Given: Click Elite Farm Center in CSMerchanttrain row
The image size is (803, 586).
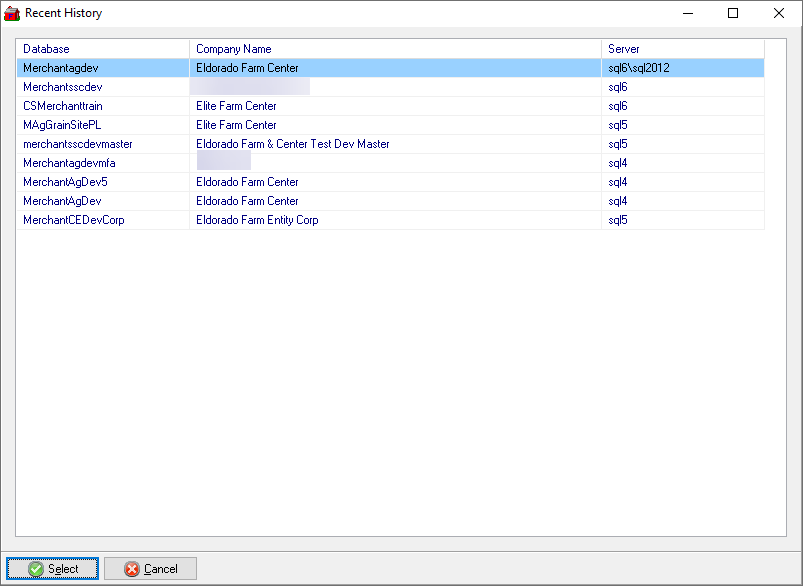Looking at the screenshot, I should pos(236,106).
